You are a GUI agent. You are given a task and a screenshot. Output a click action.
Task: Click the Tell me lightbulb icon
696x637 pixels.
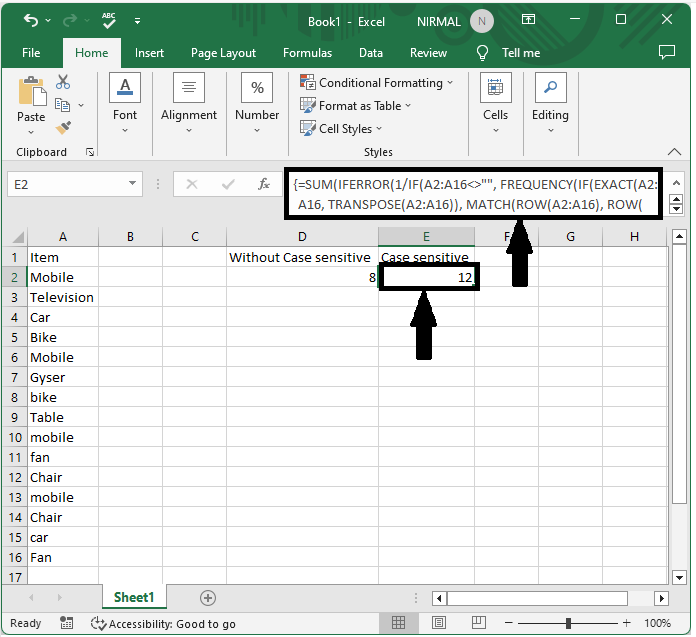click(483, 53)
